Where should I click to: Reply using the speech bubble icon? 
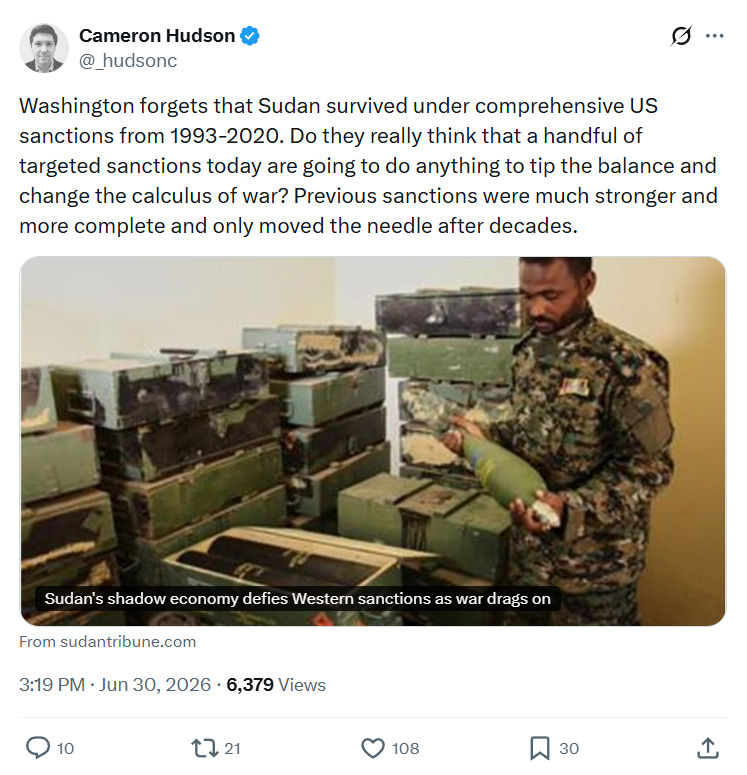(38, 748)
